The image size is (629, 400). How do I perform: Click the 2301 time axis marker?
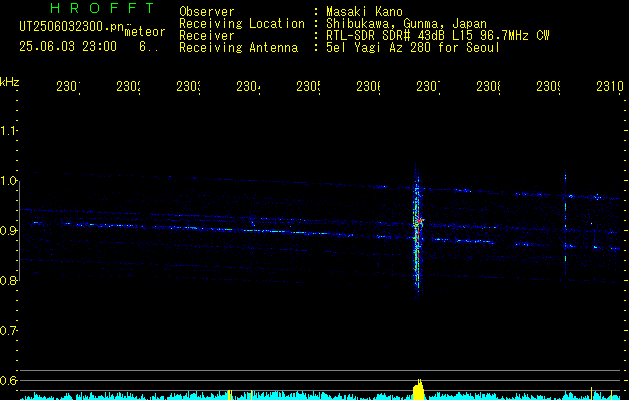68,87
